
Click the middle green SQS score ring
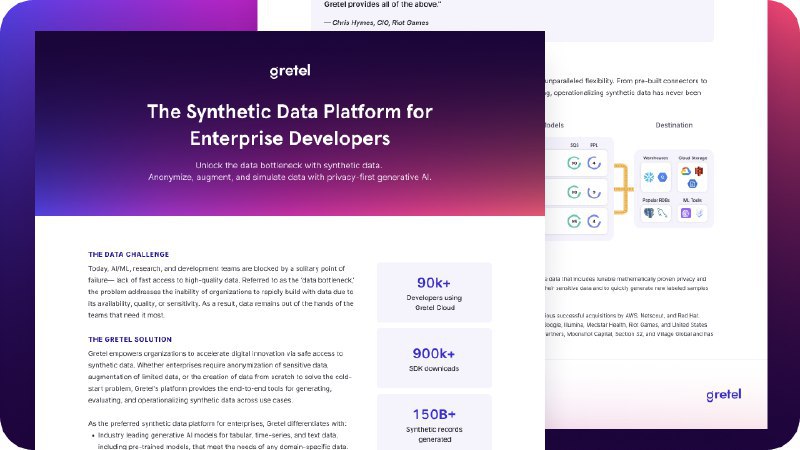pyautogui.click(x=574, y=191)
